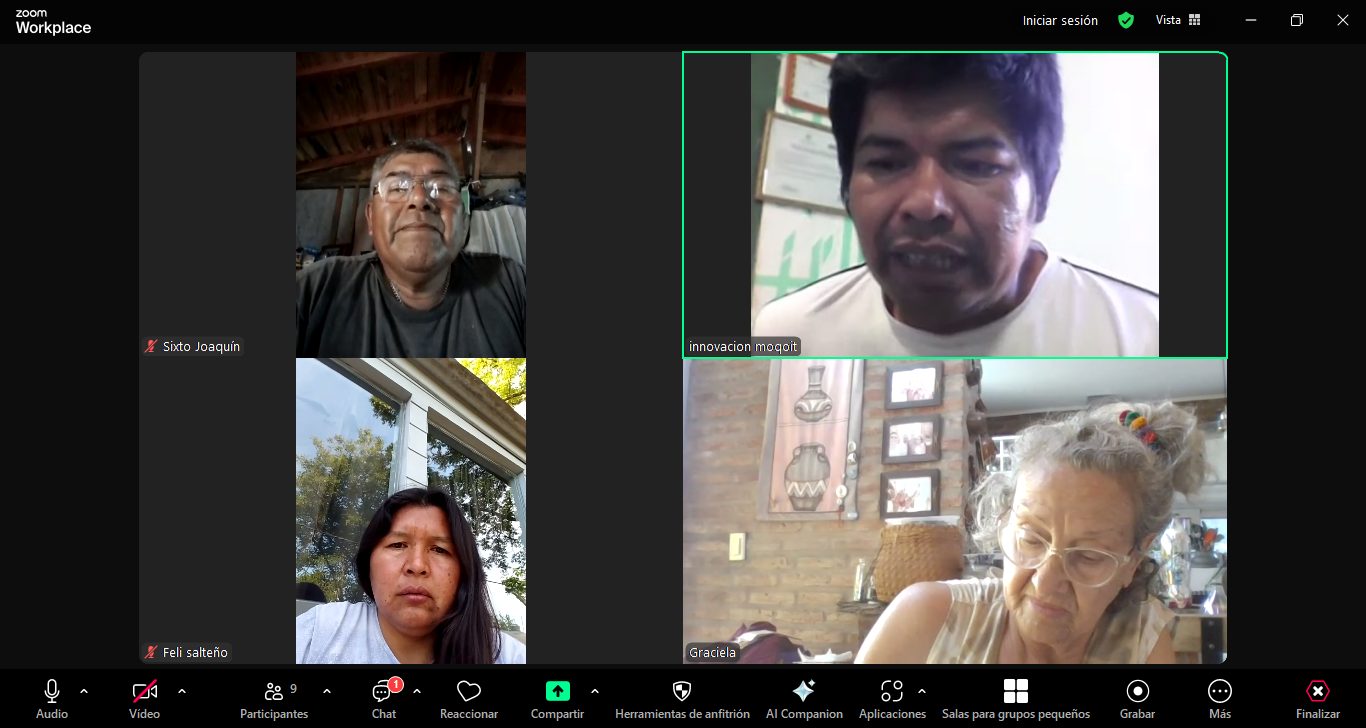
Task: Open Herramientas de anfitrión shield icon
Action: click(x=682, y=692)
